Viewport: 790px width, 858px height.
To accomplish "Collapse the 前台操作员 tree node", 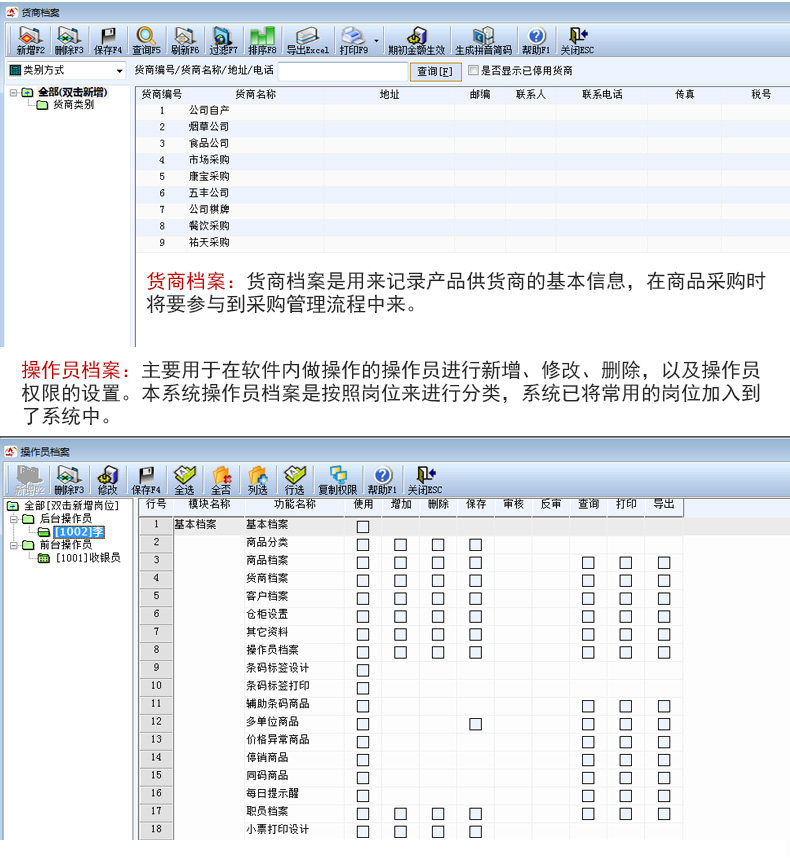I will (14, 545).
